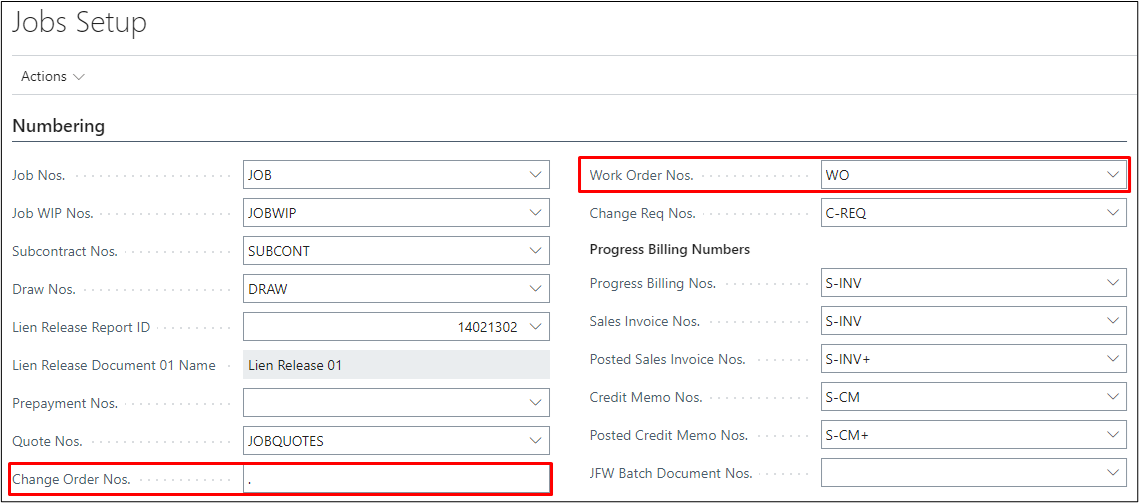This screenshot has height=503, width=1139.
Task: Click into the Change Order Nos. field
Action: coord(396,479)
